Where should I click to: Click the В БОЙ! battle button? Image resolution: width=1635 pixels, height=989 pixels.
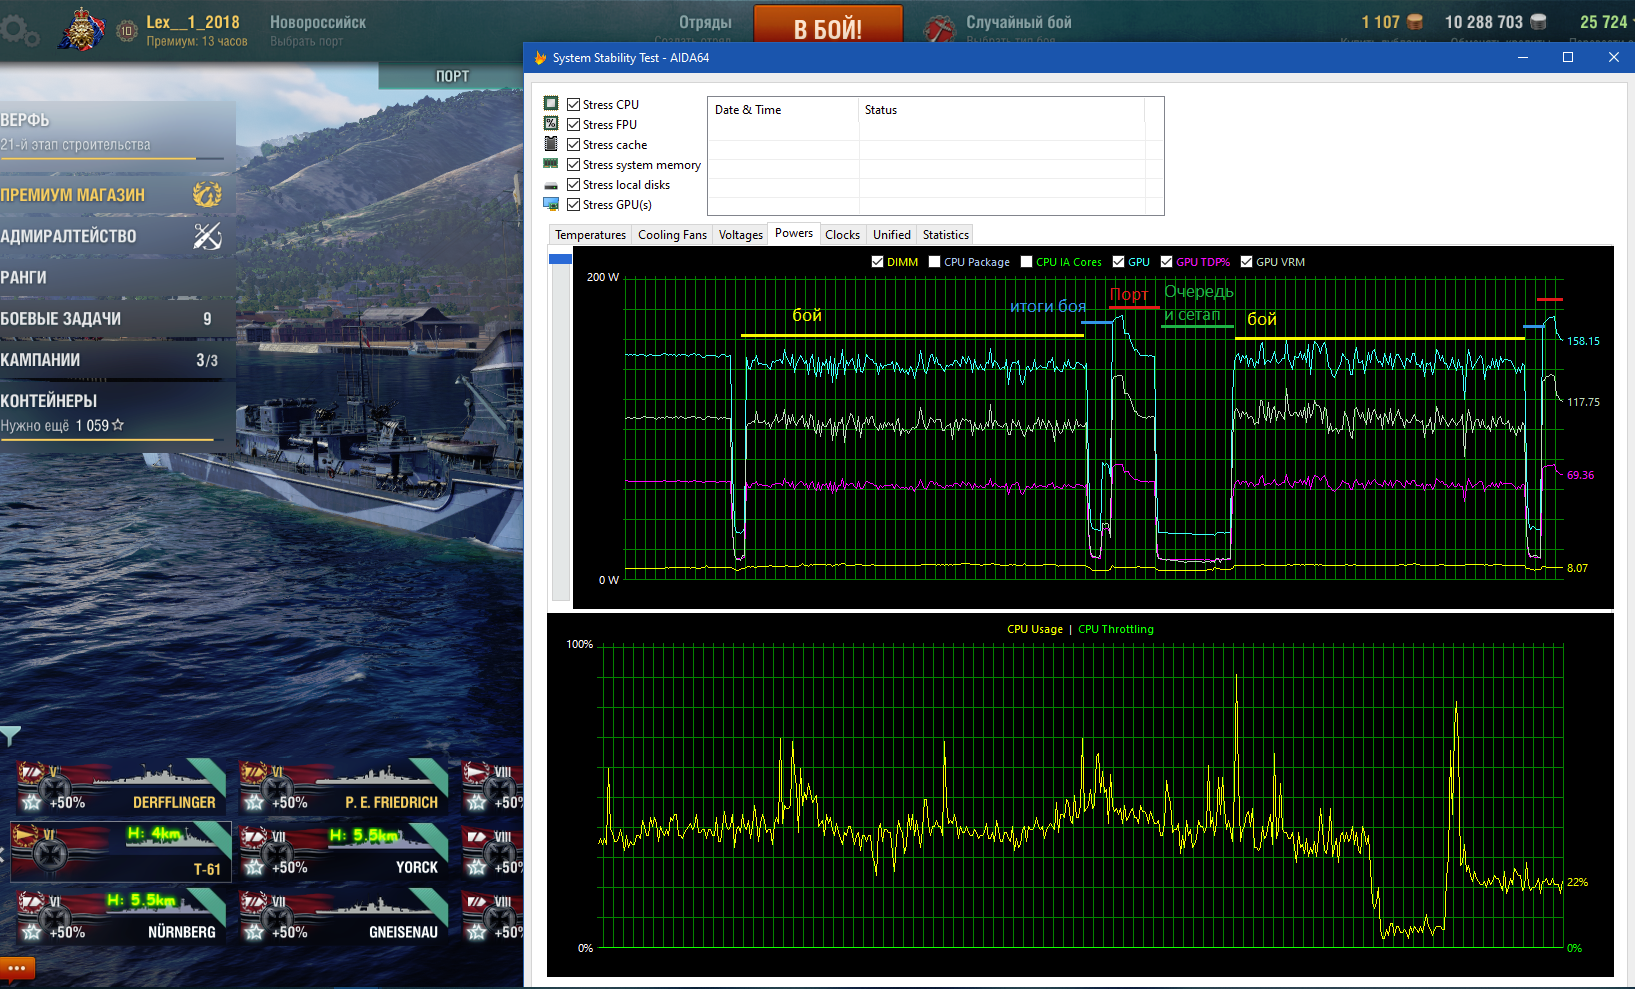tap(828, 27)
